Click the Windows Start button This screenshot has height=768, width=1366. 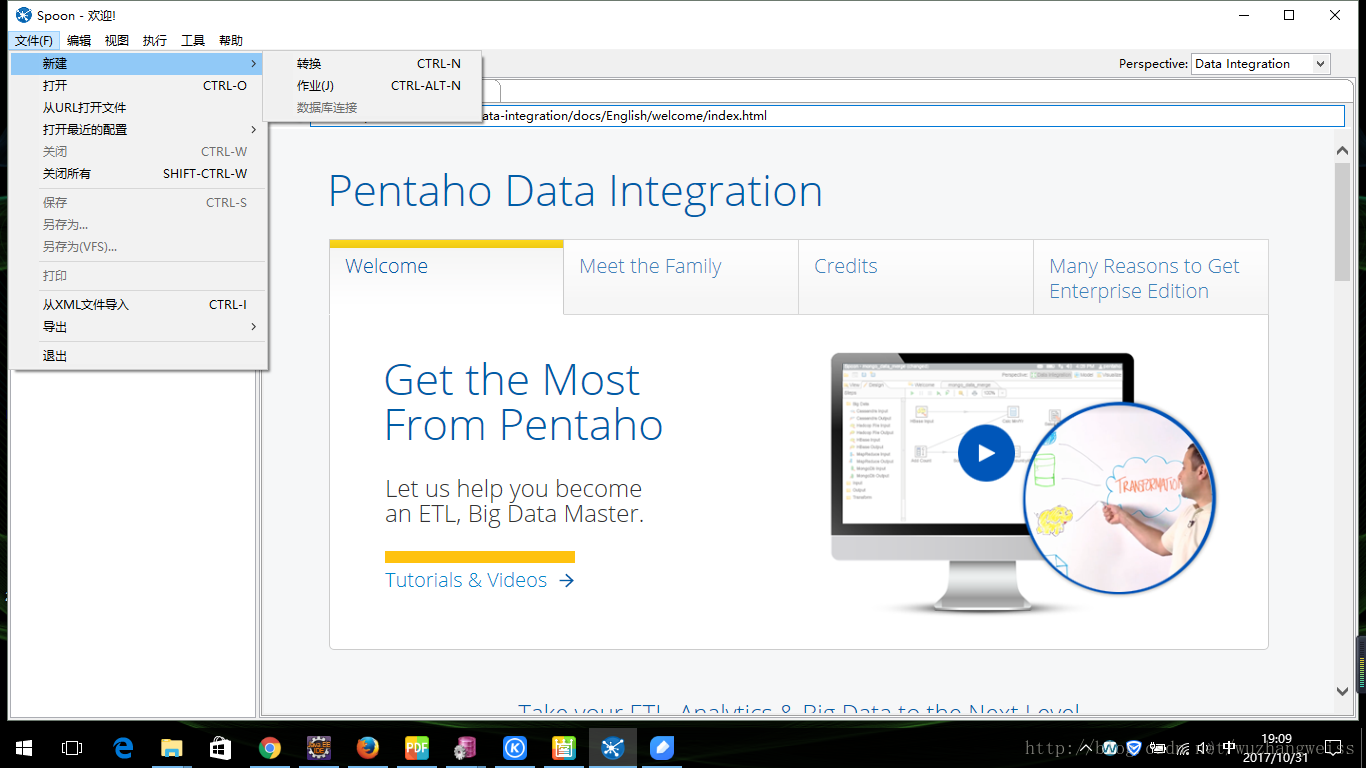[23, 747]
